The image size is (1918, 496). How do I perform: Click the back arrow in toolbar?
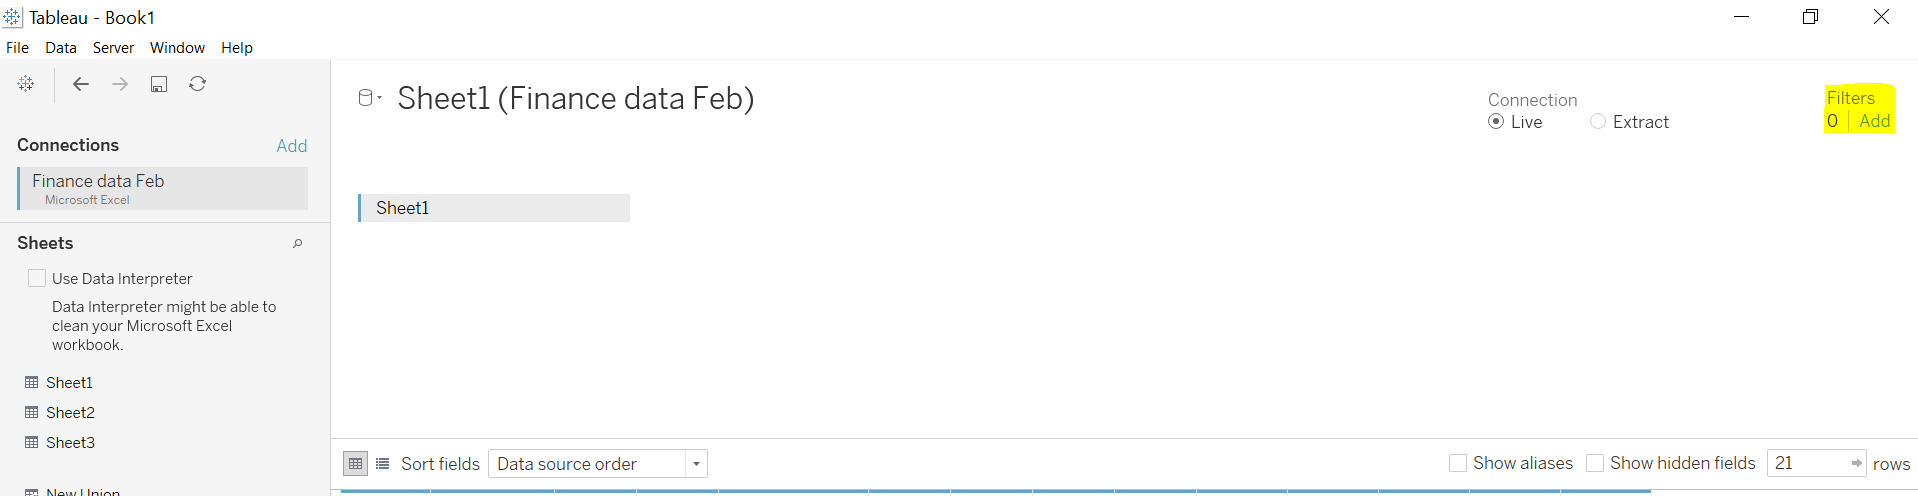81,84
